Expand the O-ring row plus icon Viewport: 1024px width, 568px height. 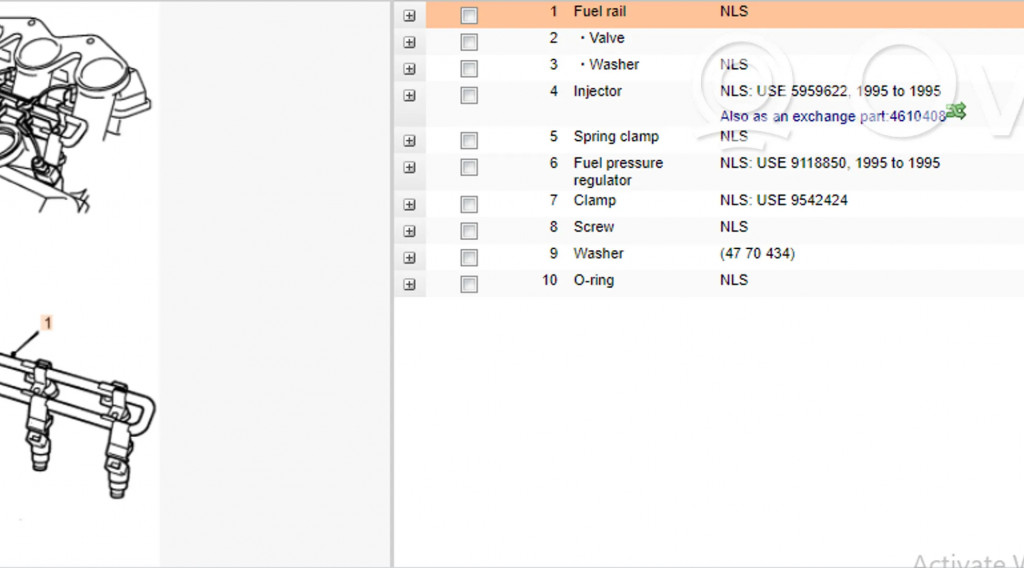click(409, 285)
